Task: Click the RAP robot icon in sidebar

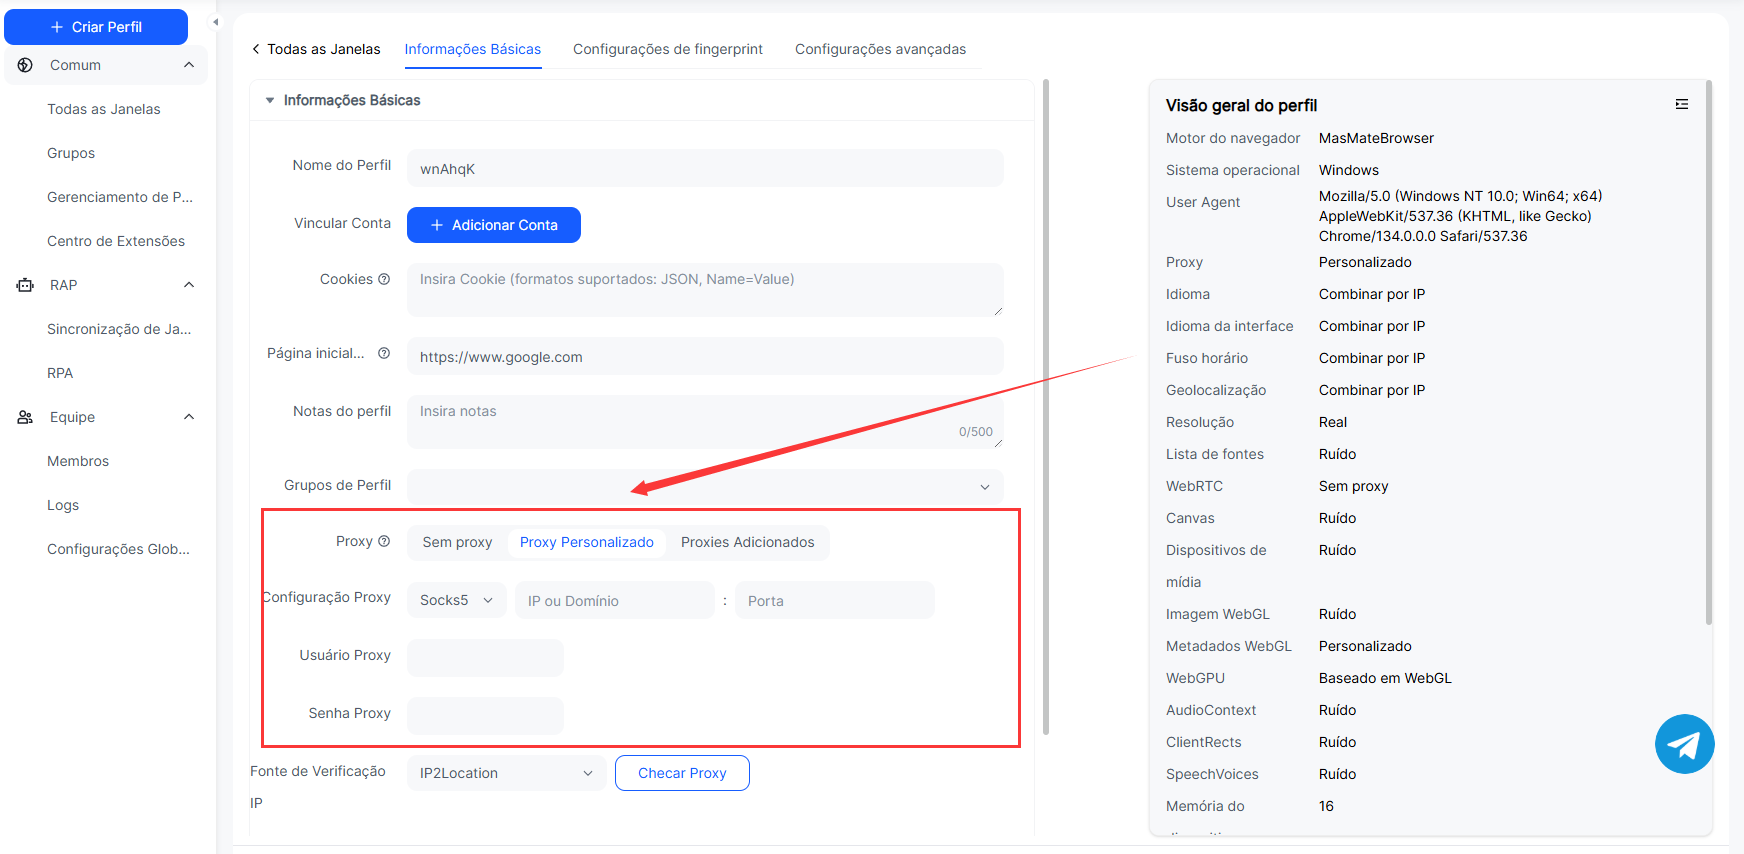Action: (26, 285)
